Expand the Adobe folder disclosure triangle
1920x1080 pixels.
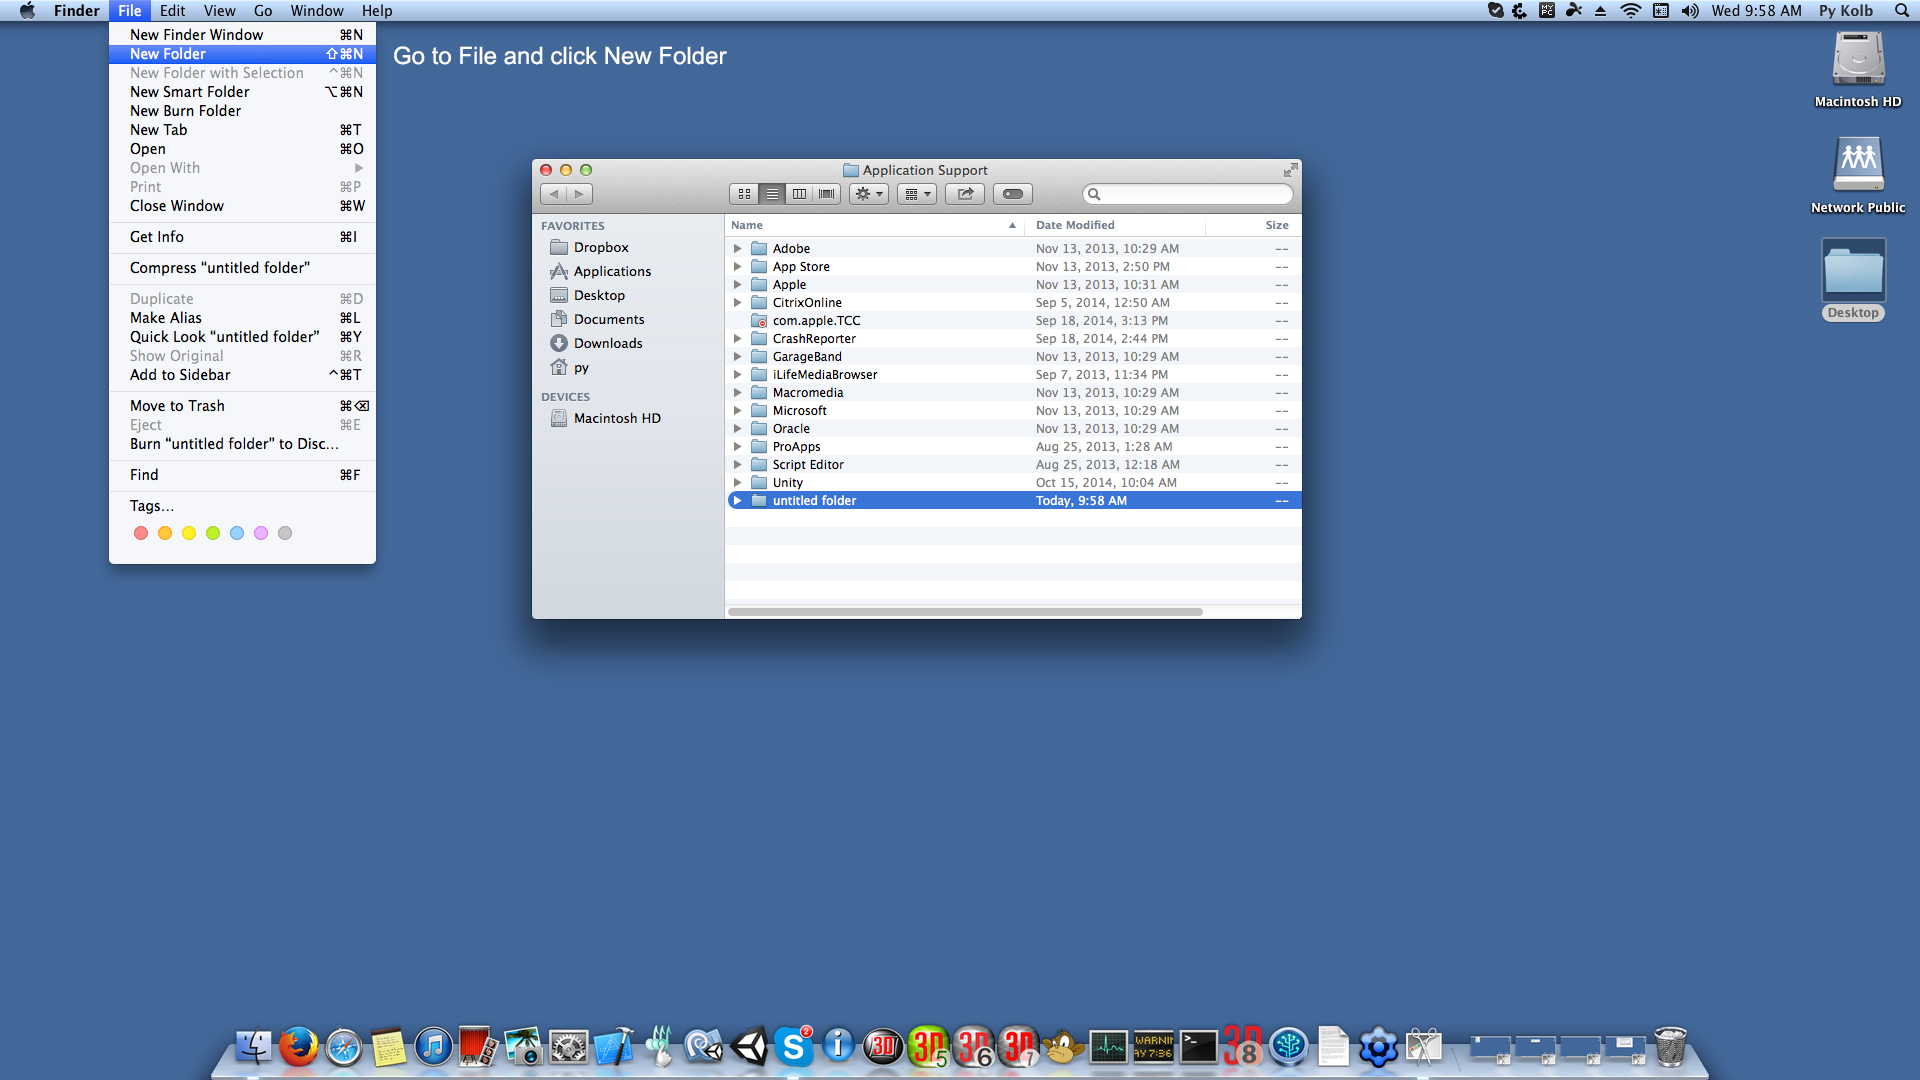(x=737, y=247)
